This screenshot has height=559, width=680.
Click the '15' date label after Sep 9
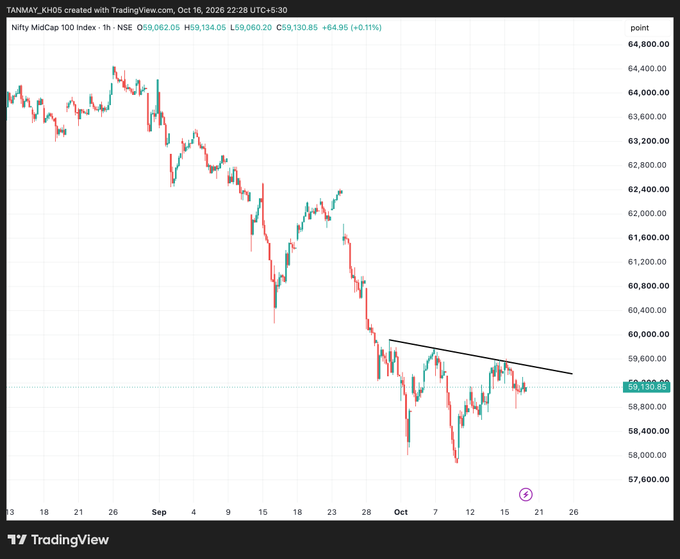263,512
